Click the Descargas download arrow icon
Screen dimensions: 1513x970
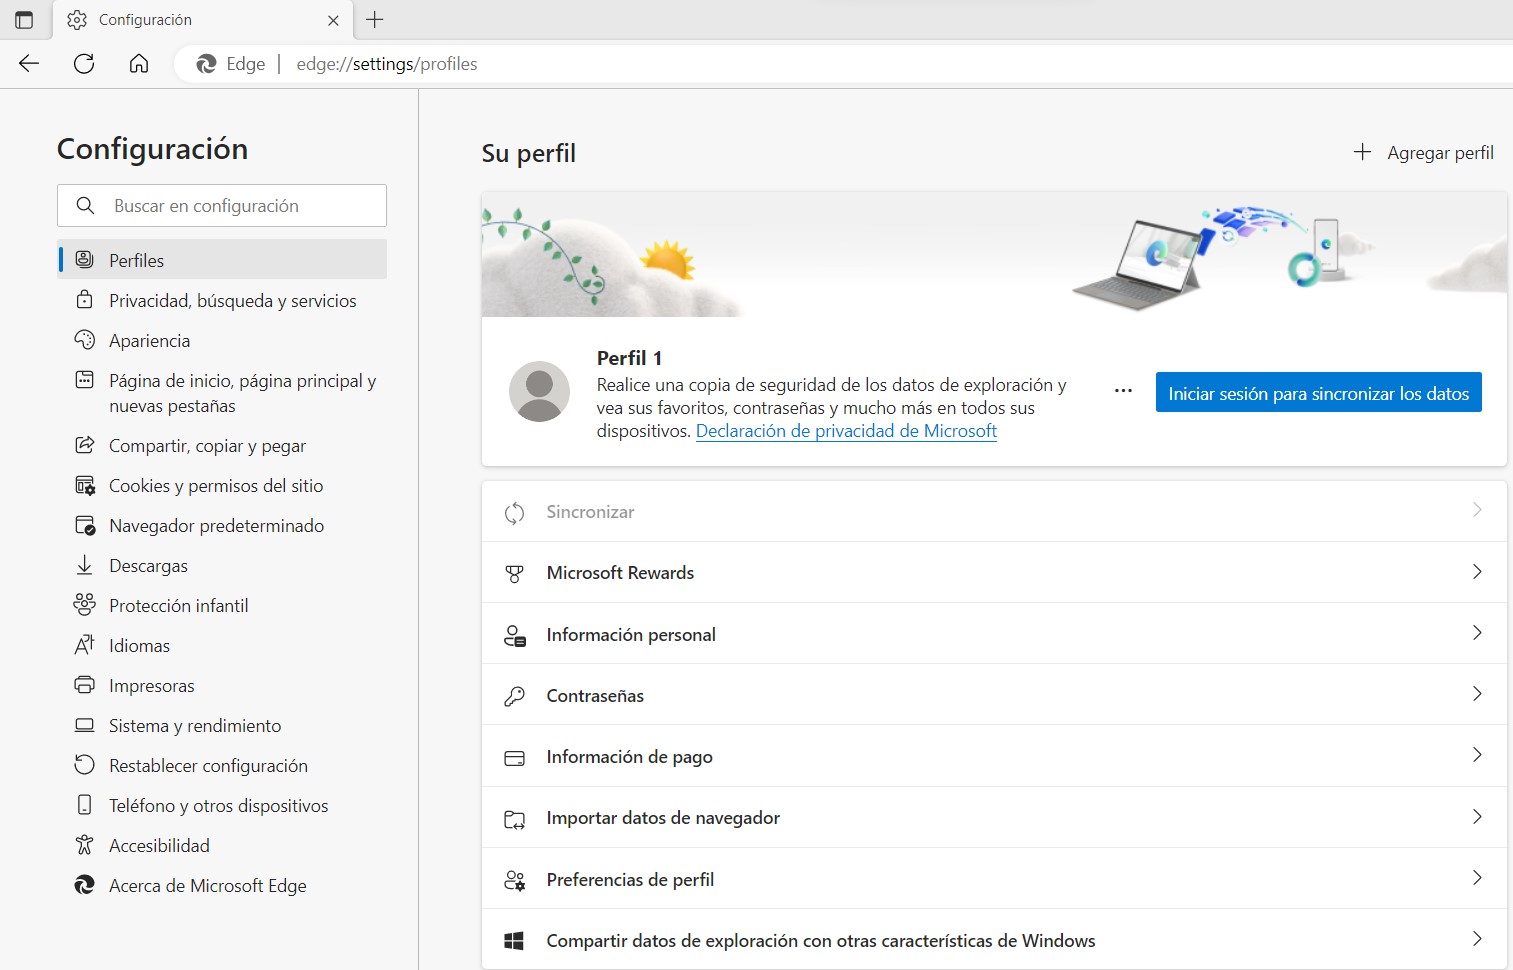coord(85,565)
